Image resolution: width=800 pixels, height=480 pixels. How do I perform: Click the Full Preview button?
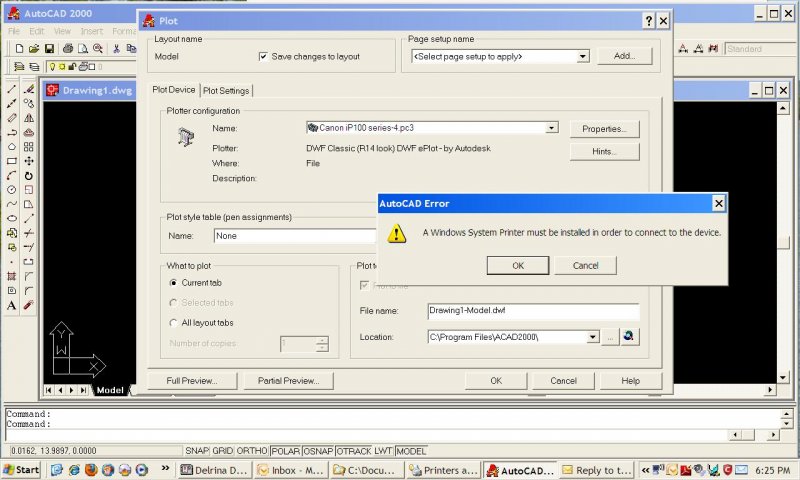coord(192,381)
